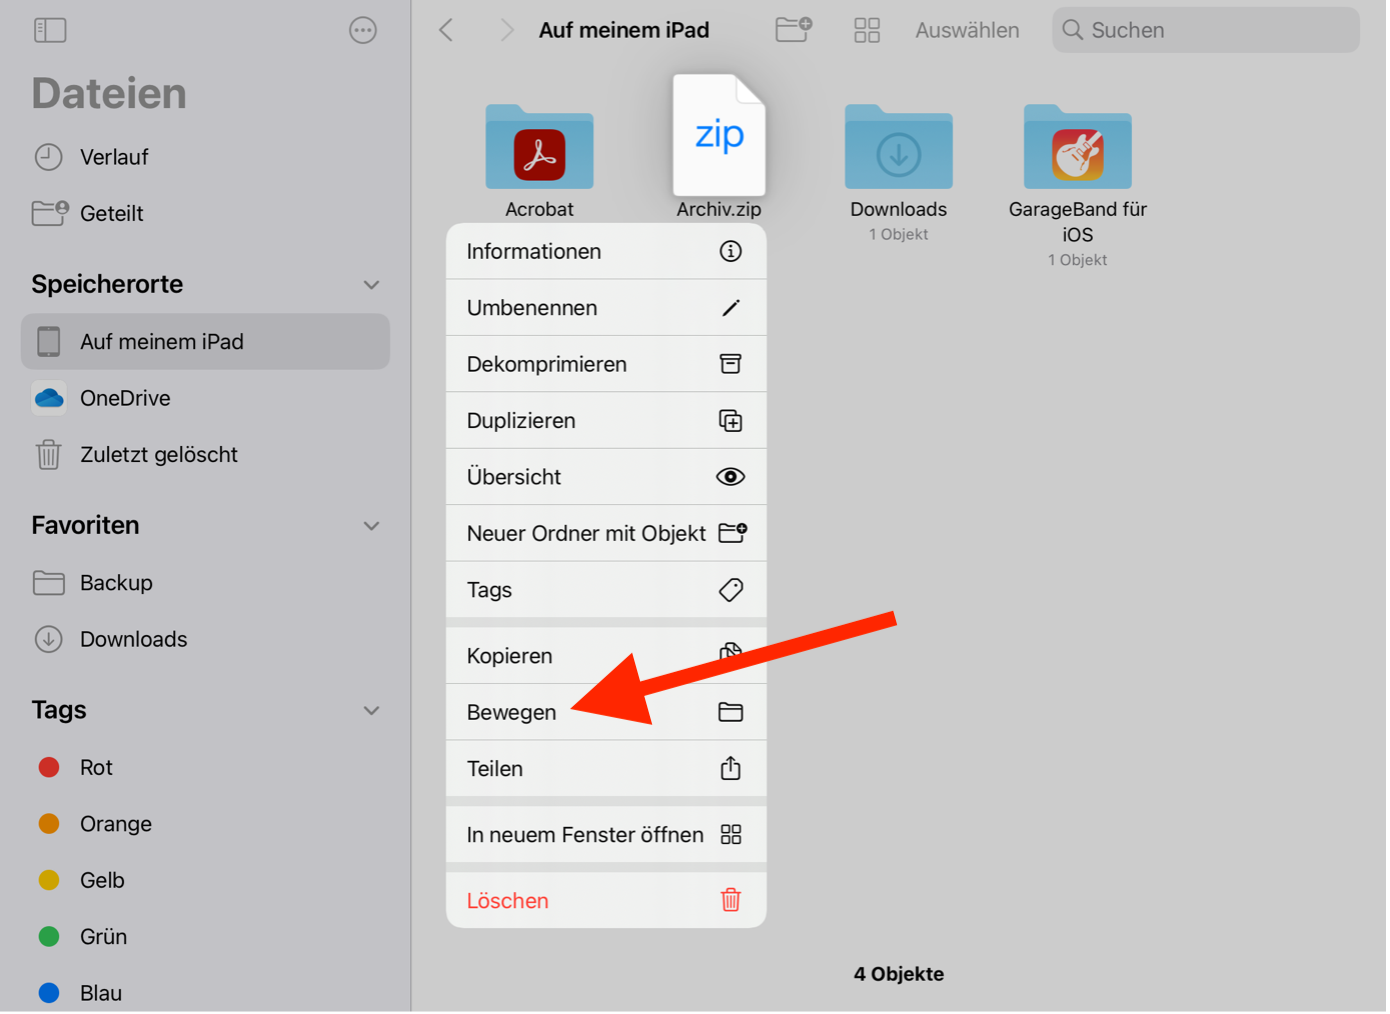Click the Suchen search field
Viewport: 1390px width, 1014px height.
[1205, 30]
